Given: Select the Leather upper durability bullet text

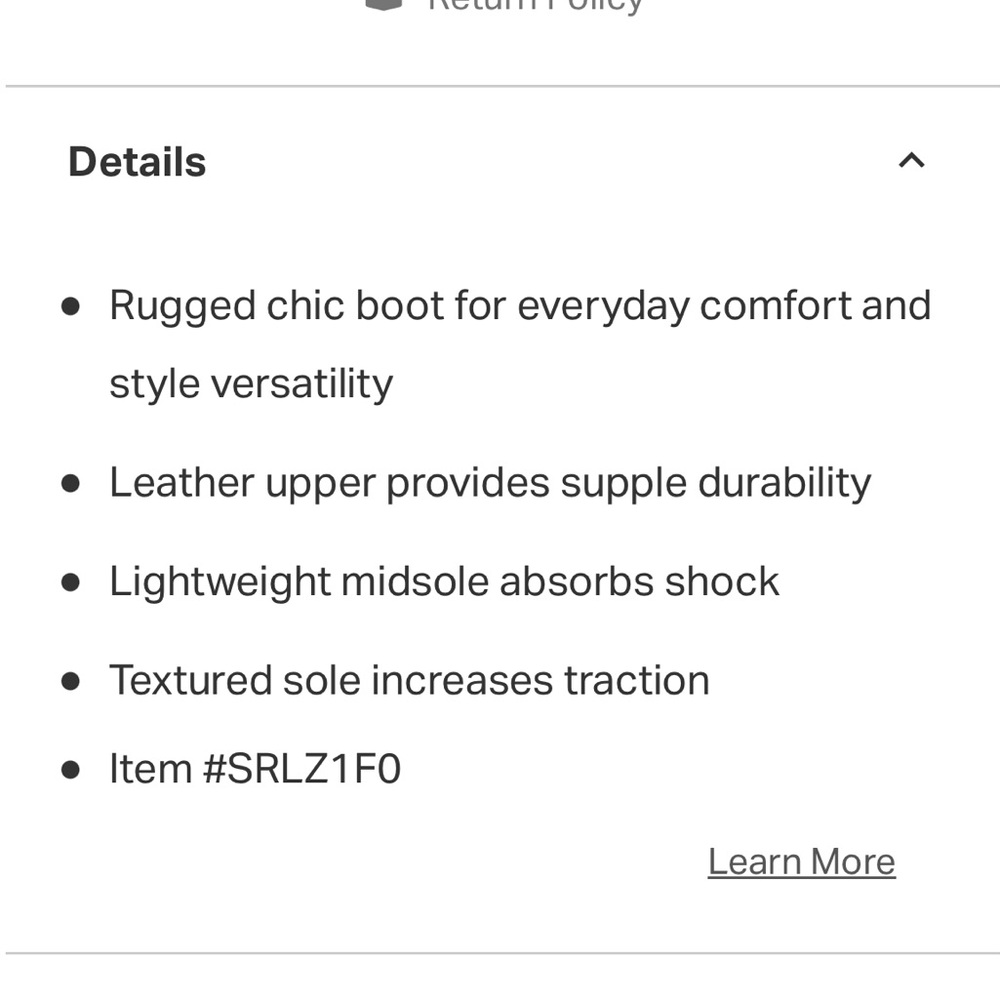Looking at the screenshot, I should tap(490, 483).
